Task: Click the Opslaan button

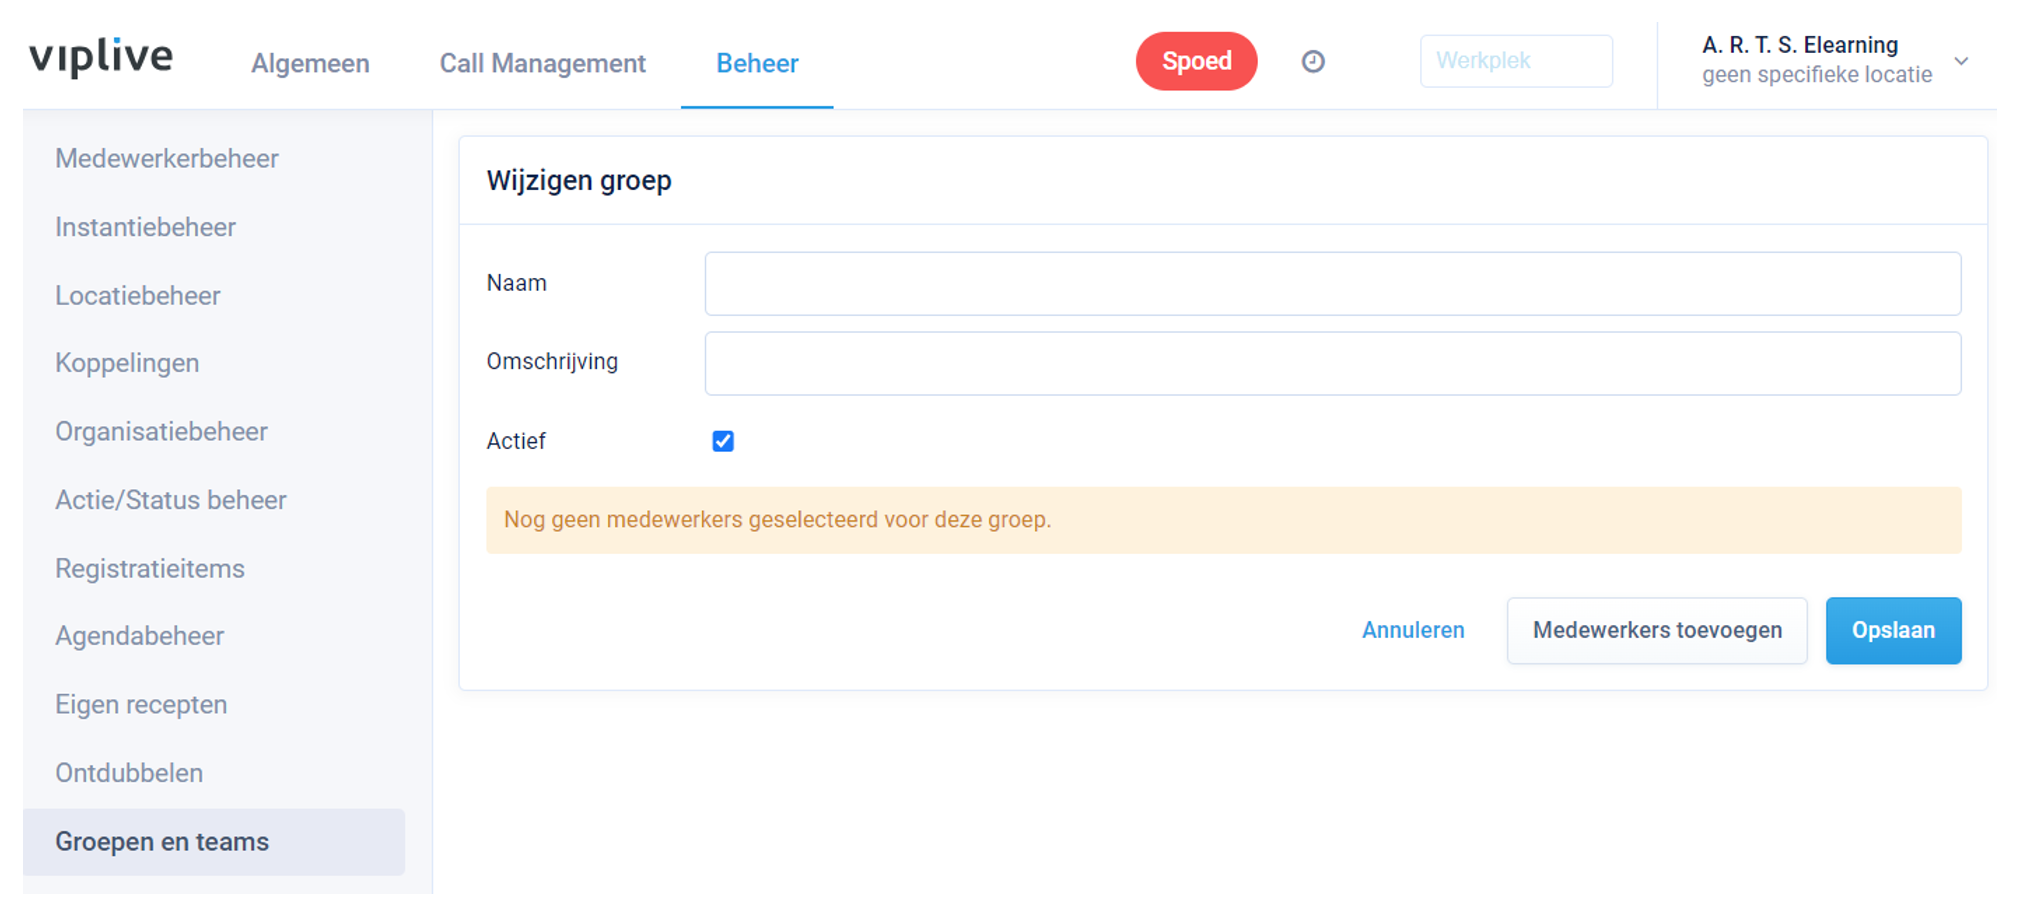Action: [1893, 630]
